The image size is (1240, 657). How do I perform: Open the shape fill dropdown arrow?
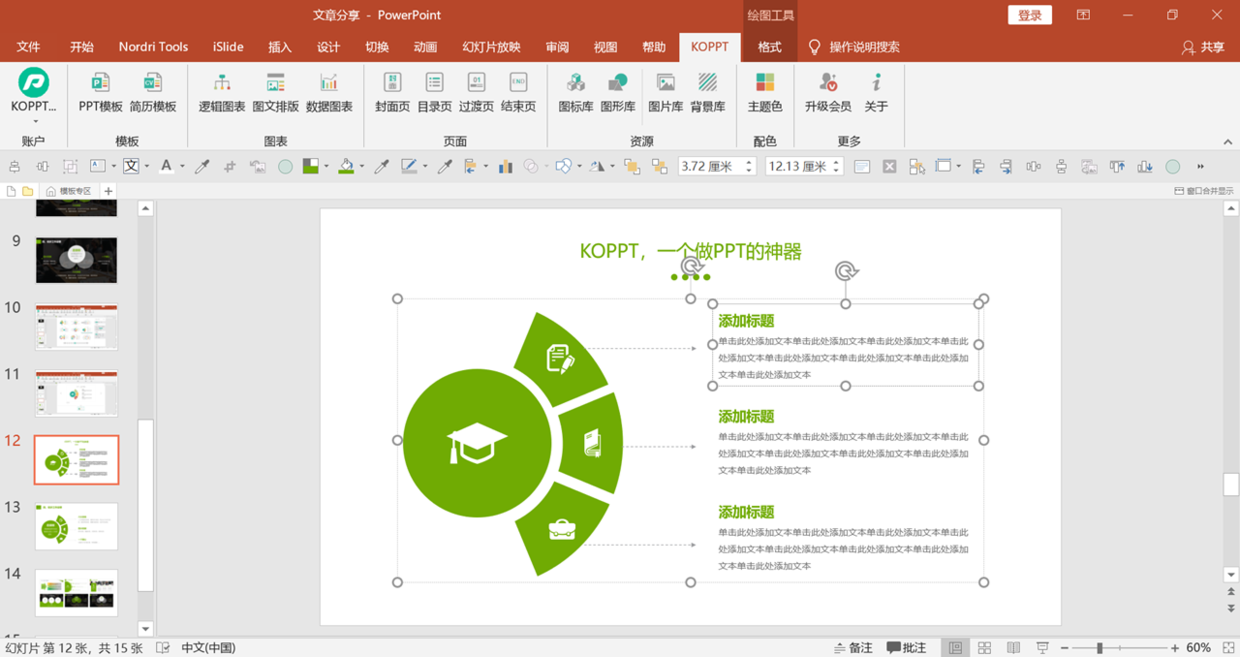(x=361, y=166)
